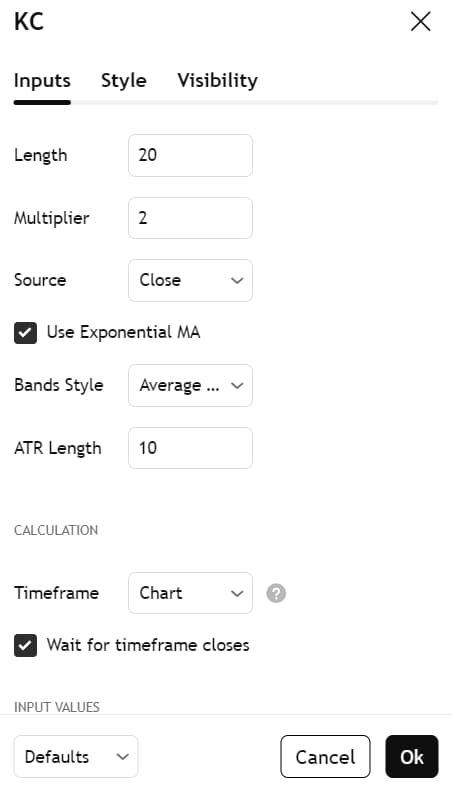Click the Timeframe dropdown chevron arrow
452x788 pixels.
point(237,593)
